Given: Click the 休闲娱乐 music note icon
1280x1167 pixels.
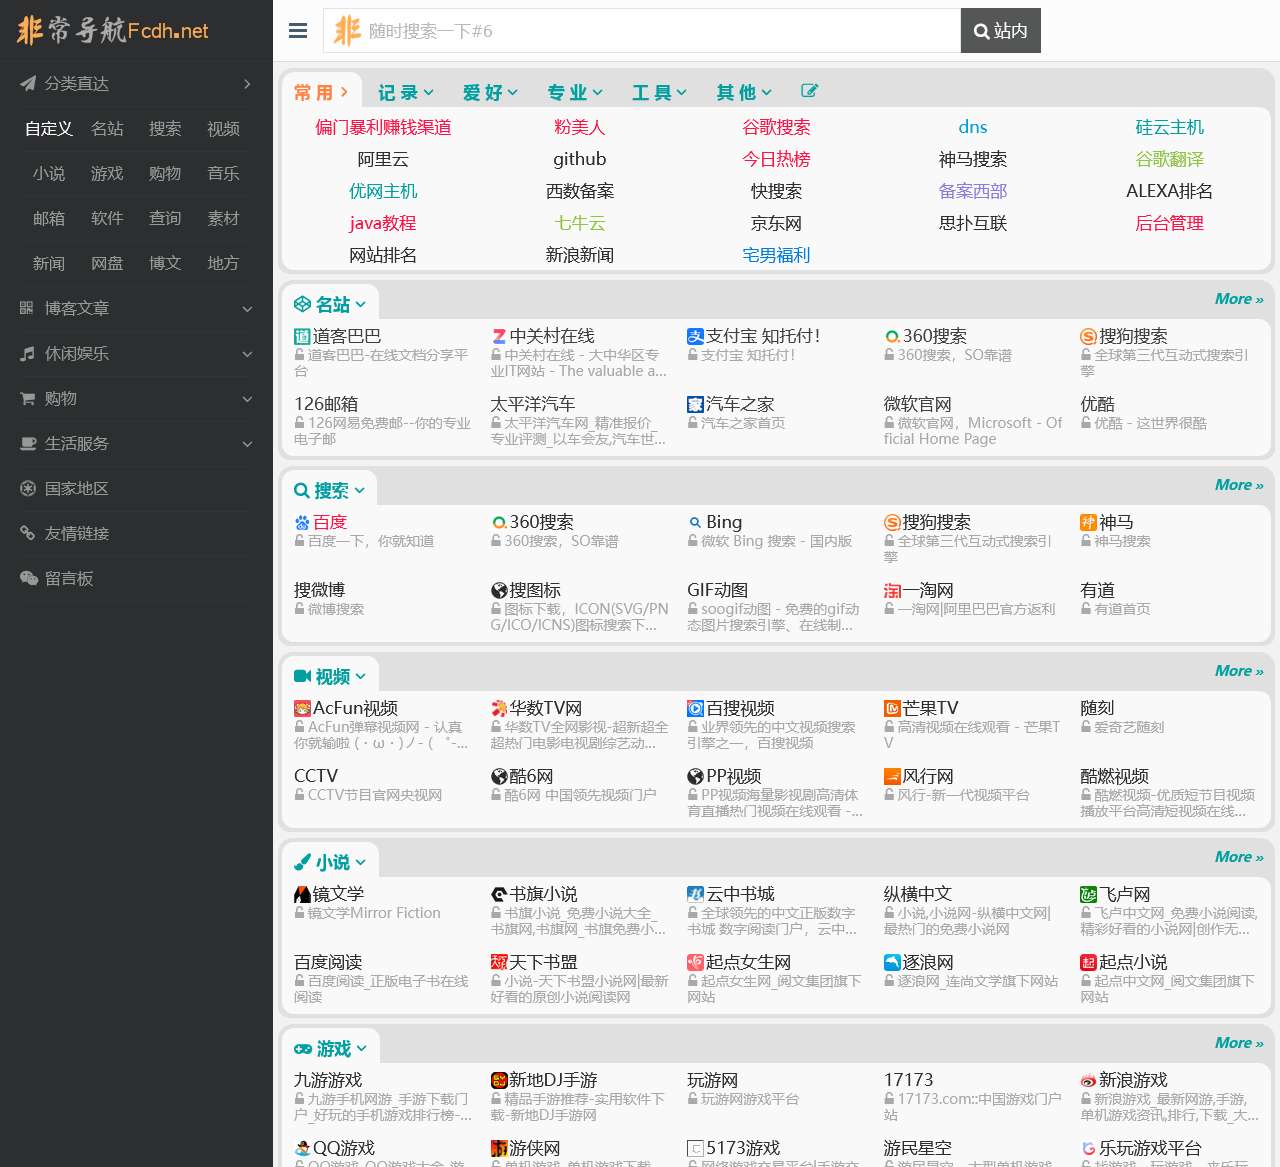Looking at the screenshot, I should tap(27, 353).
